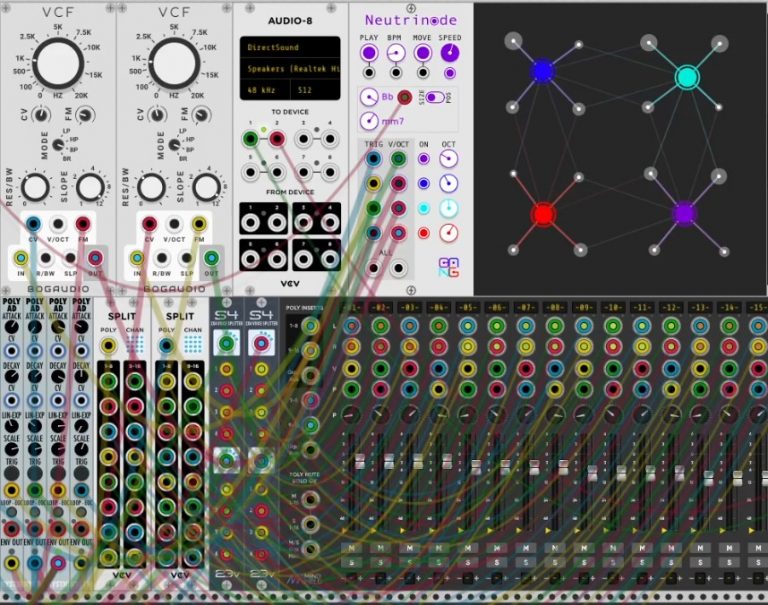Flip the SIZE/POS switch in Neutrinode
The width and height of the screenshot is (768, 605).
pos(434,97)
